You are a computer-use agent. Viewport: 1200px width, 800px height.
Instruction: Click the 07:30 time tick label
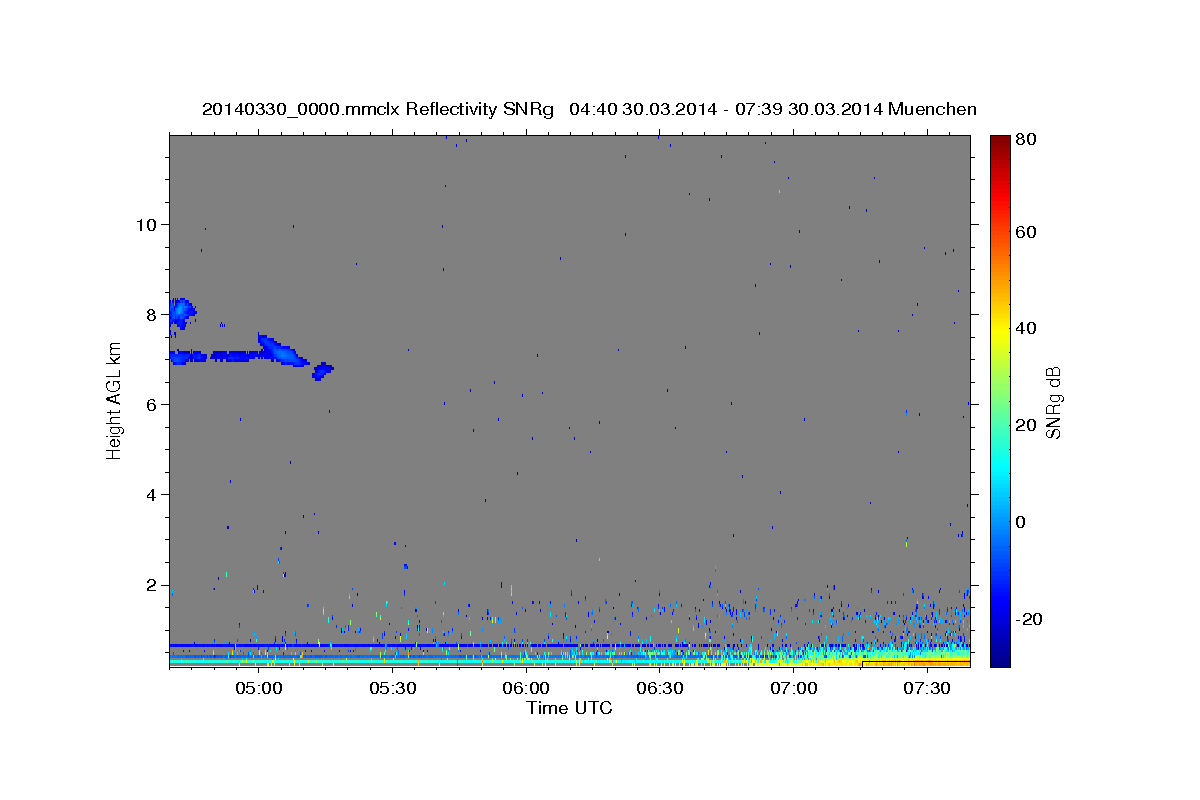pyautogui.click(x=927, y=689)
